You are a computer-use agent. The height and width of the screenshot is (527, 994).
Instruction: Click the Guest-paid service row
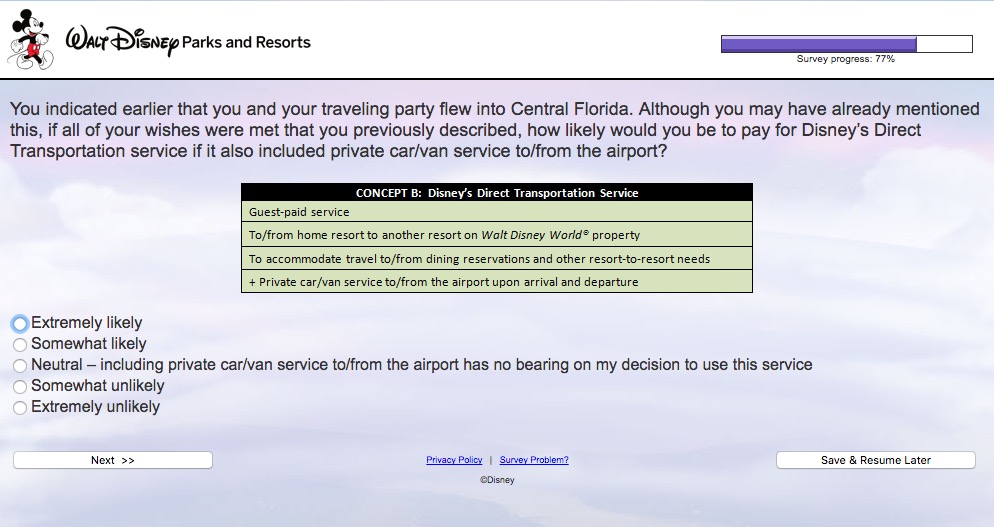(497, 212)
